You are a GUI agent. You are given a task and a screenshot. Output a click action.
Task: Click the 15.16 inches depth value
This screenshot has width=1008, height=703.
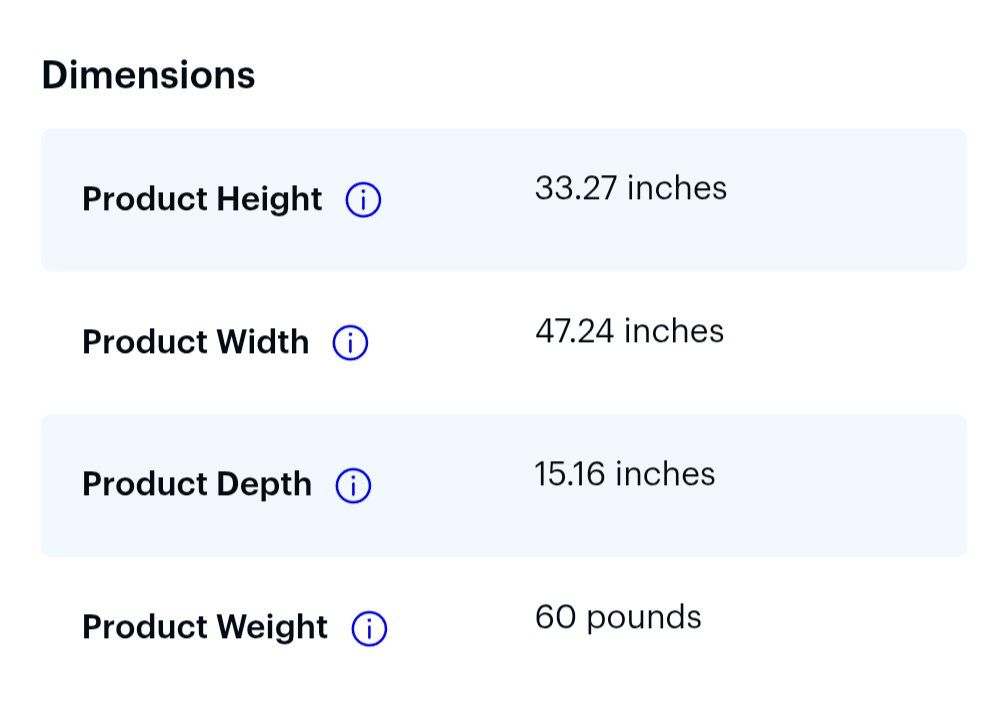(x=625, y=474)
